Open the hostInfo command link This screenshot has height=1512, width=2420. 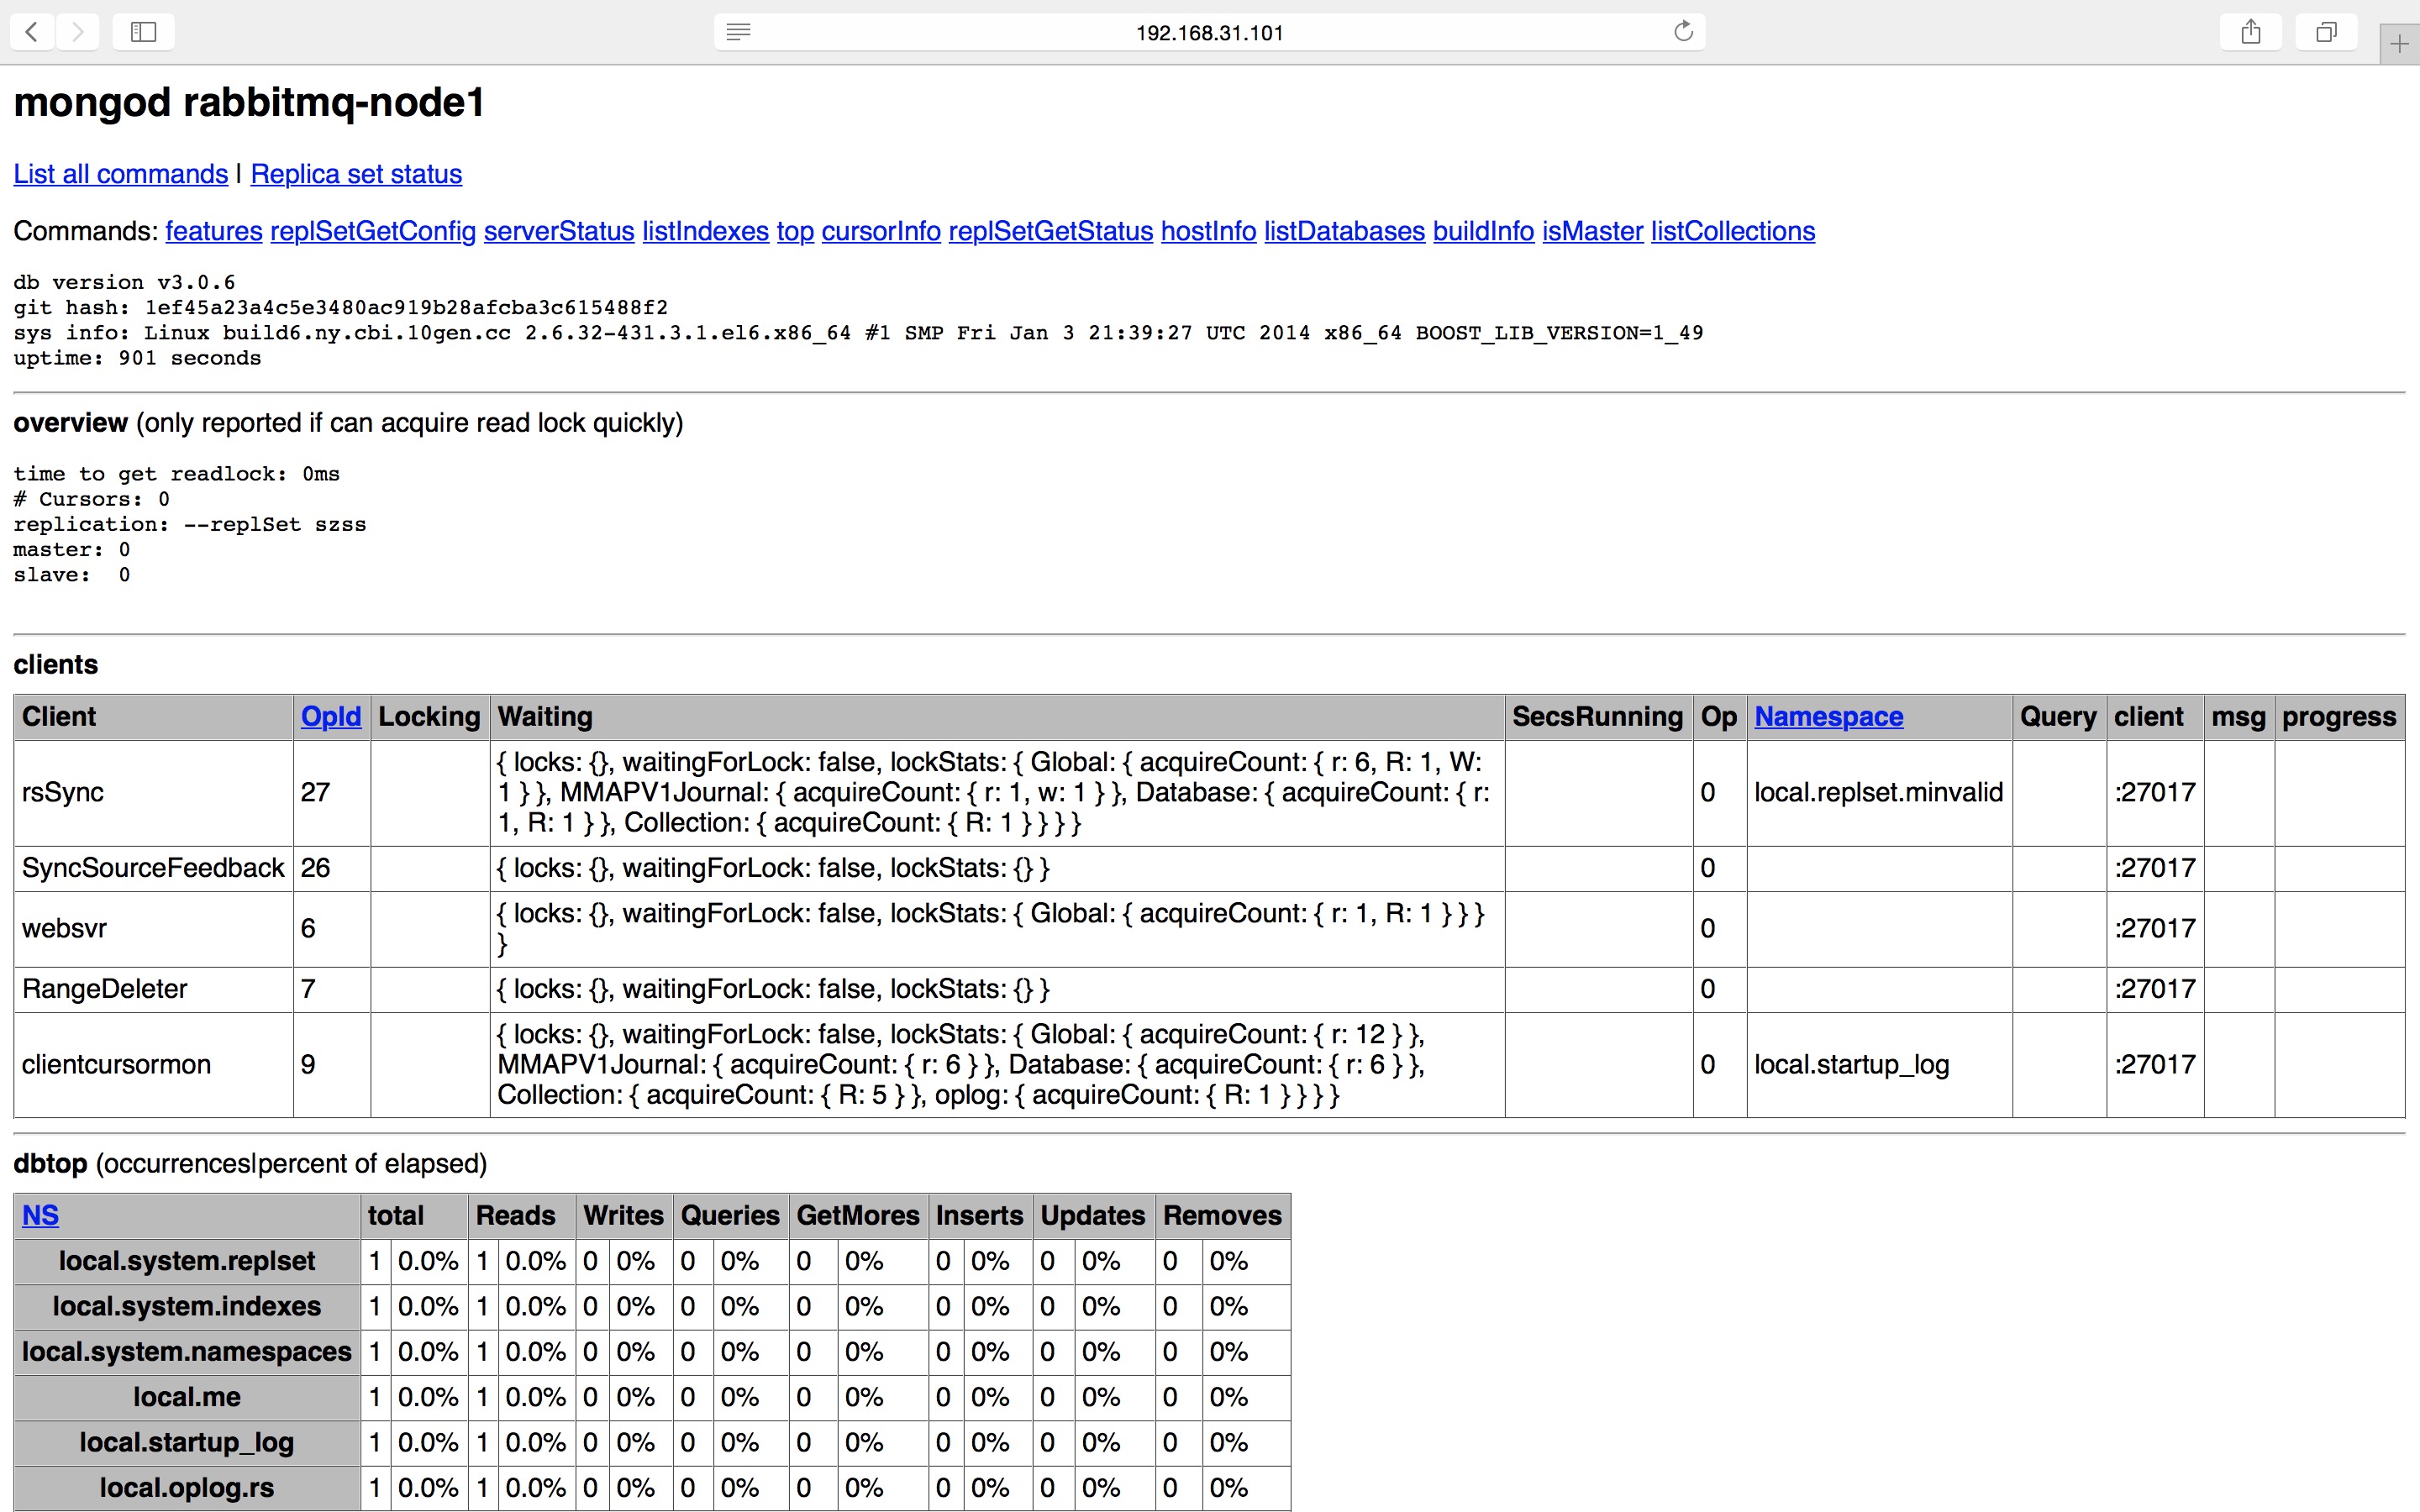pos(1208,231)
